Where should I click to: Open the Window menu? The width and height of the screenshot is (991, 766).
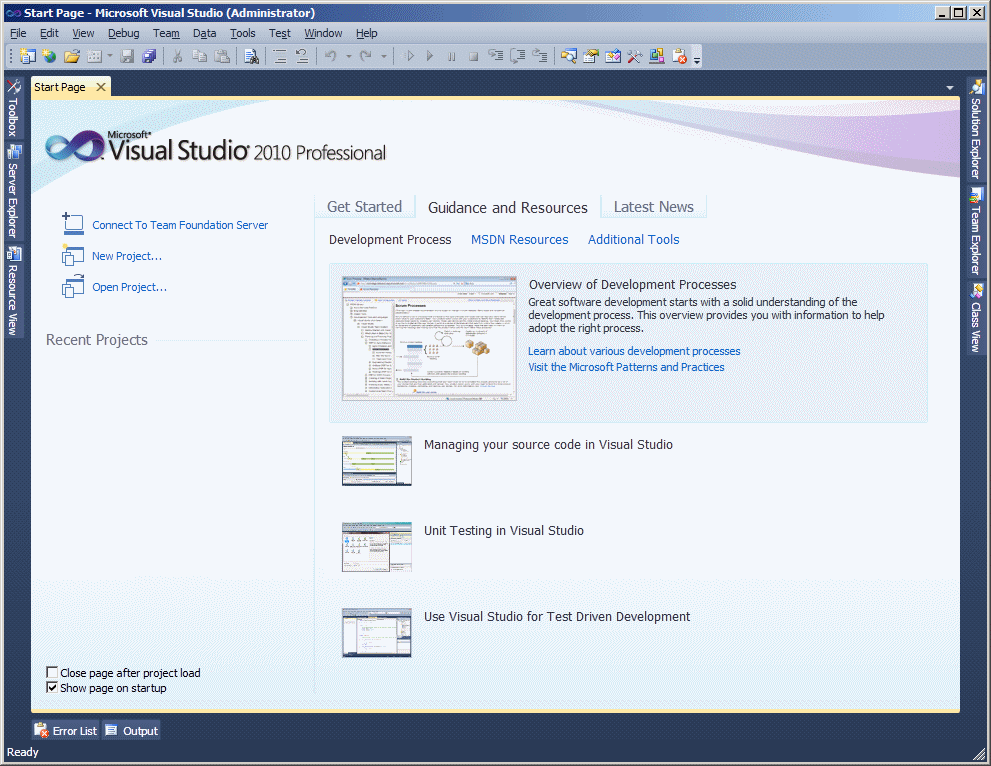click(x=323, y=33)
